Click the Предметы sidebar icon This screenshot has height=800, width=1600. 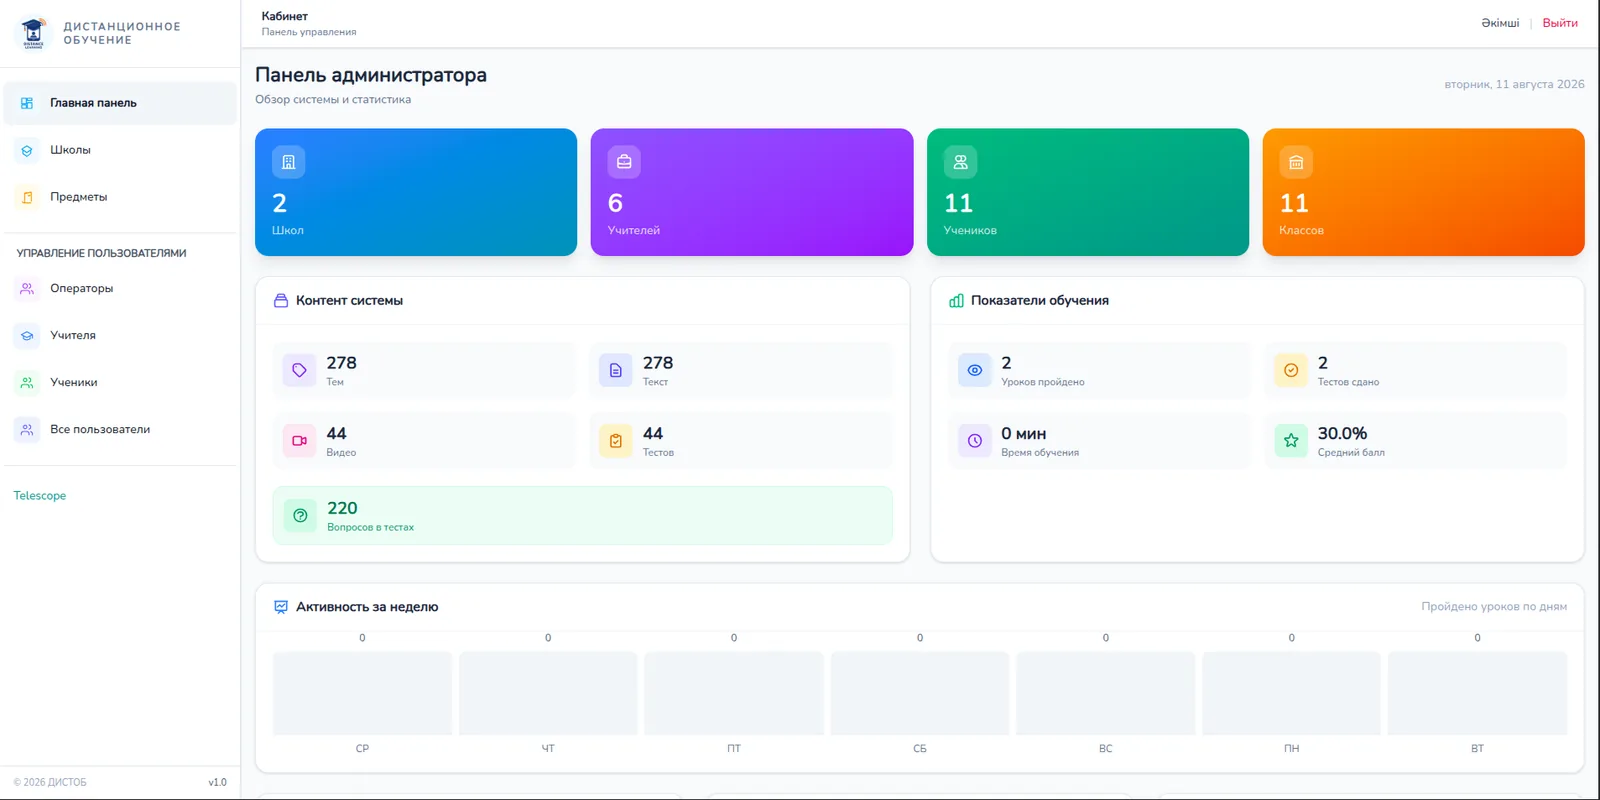[x=27, y=197]
